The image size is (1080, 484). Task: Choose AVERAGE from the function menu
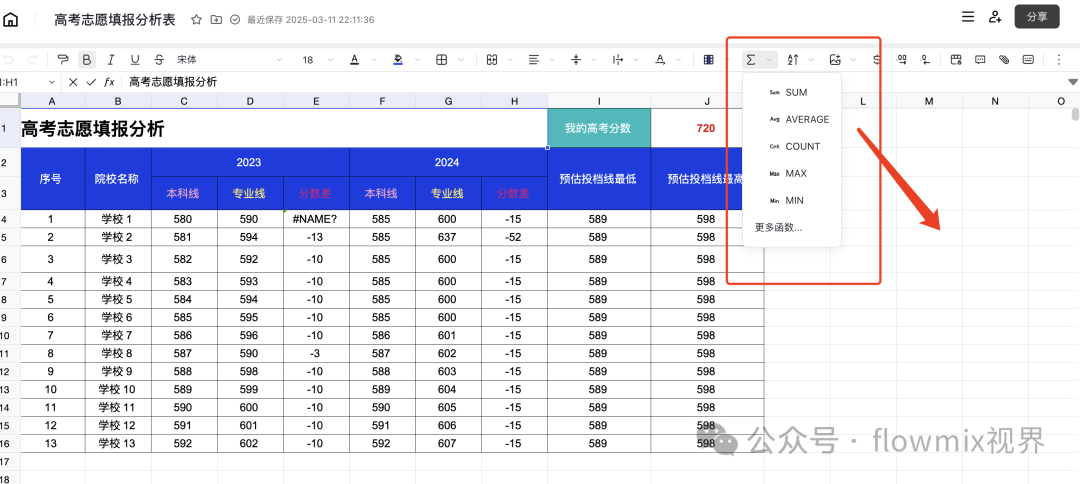pos(792,119)
